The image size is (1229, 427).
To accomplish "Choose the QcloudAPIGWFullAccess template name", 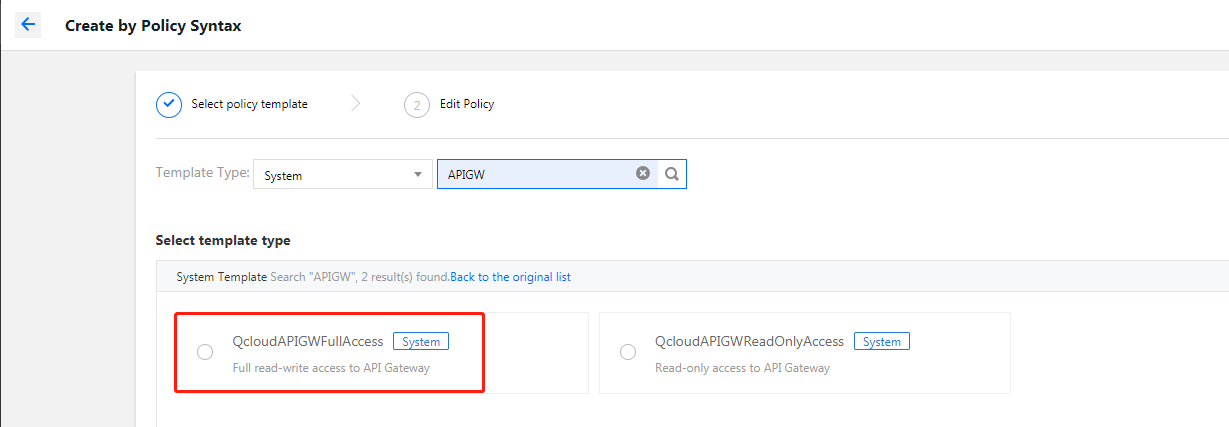I will pos(307,342).
